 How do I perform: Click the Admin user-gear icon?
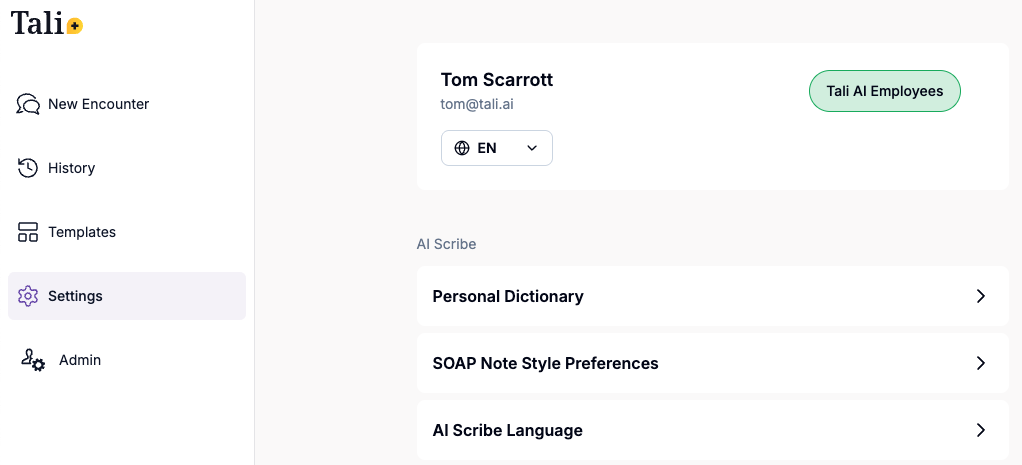tap(33, 360)
